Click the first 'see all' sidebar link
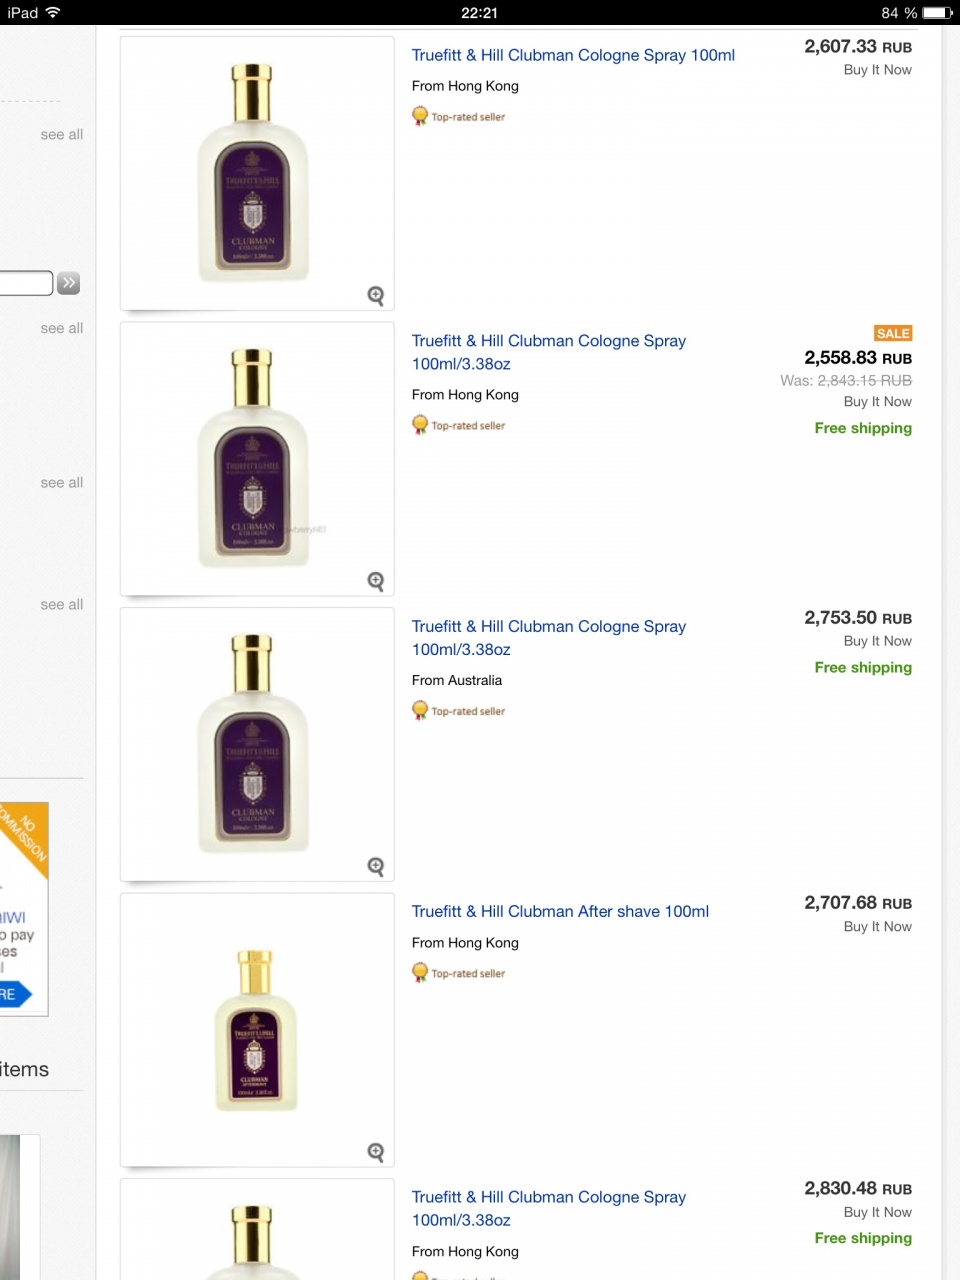 pyautogui.click(x=62, y=135)
